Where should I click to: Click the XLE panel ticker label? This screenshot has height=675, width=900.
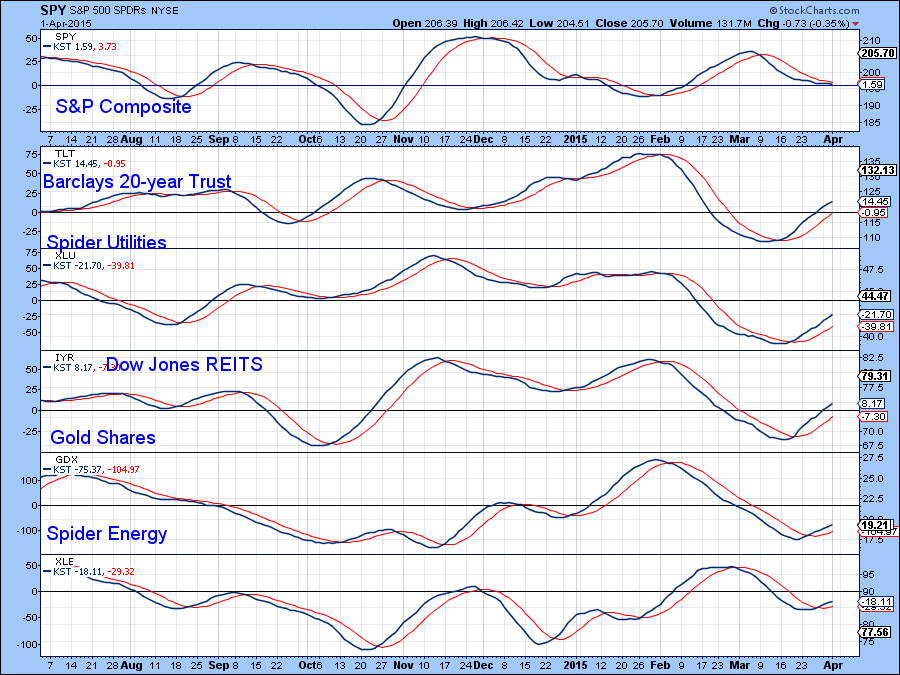click(x=64, y=561)
